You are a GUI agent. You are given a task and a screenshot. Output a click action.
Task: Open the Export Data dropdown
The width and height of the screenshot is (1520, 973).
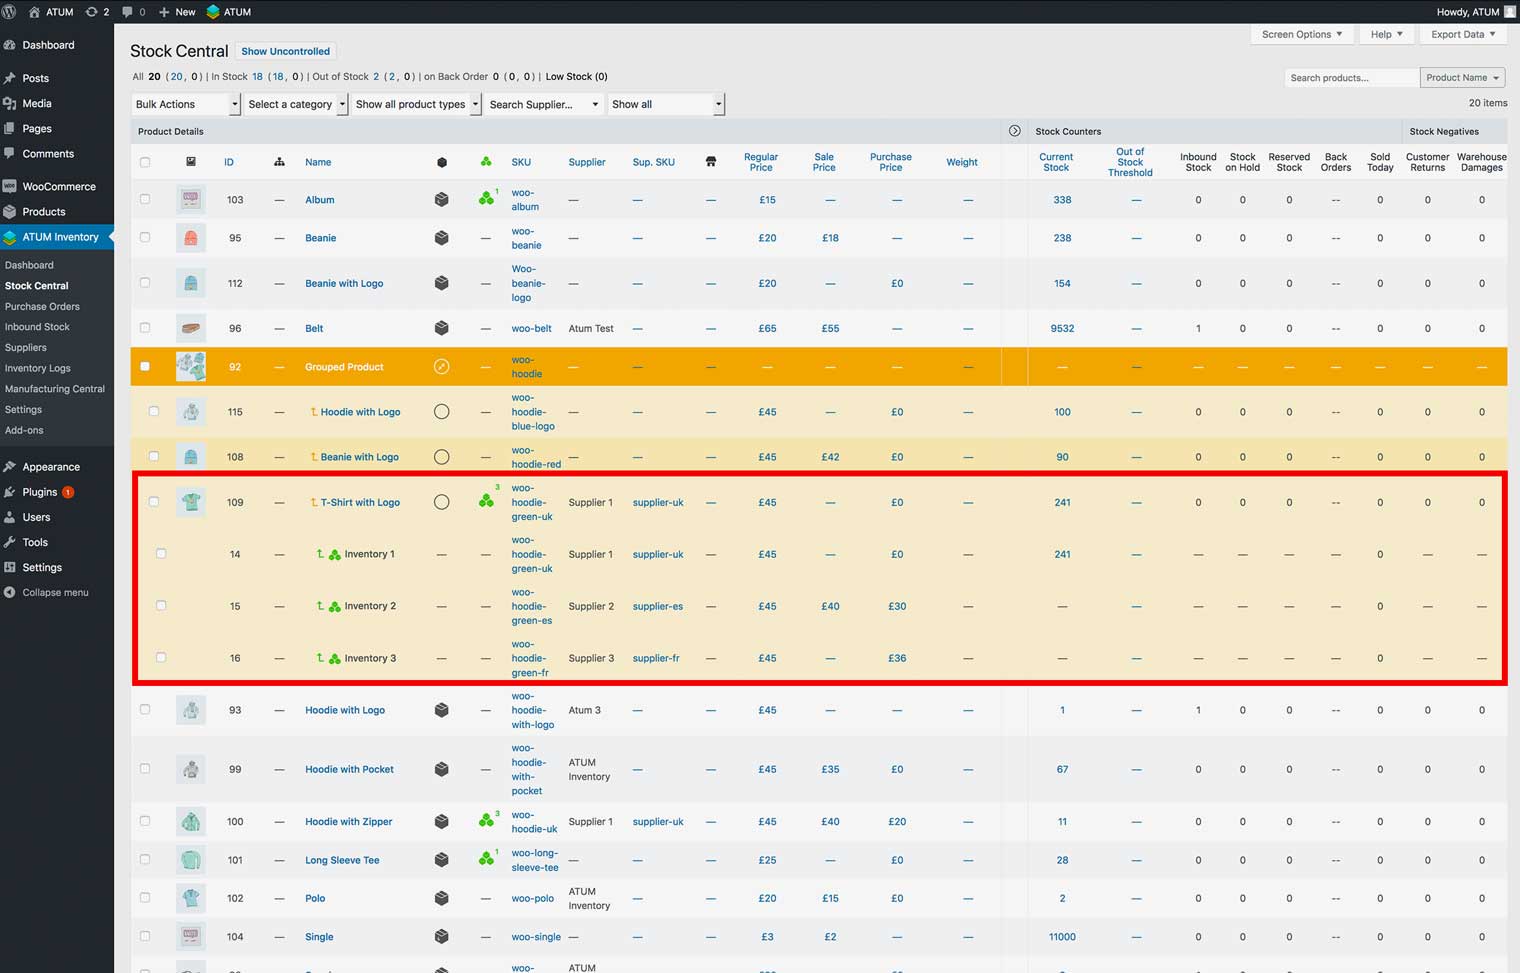1463,34
